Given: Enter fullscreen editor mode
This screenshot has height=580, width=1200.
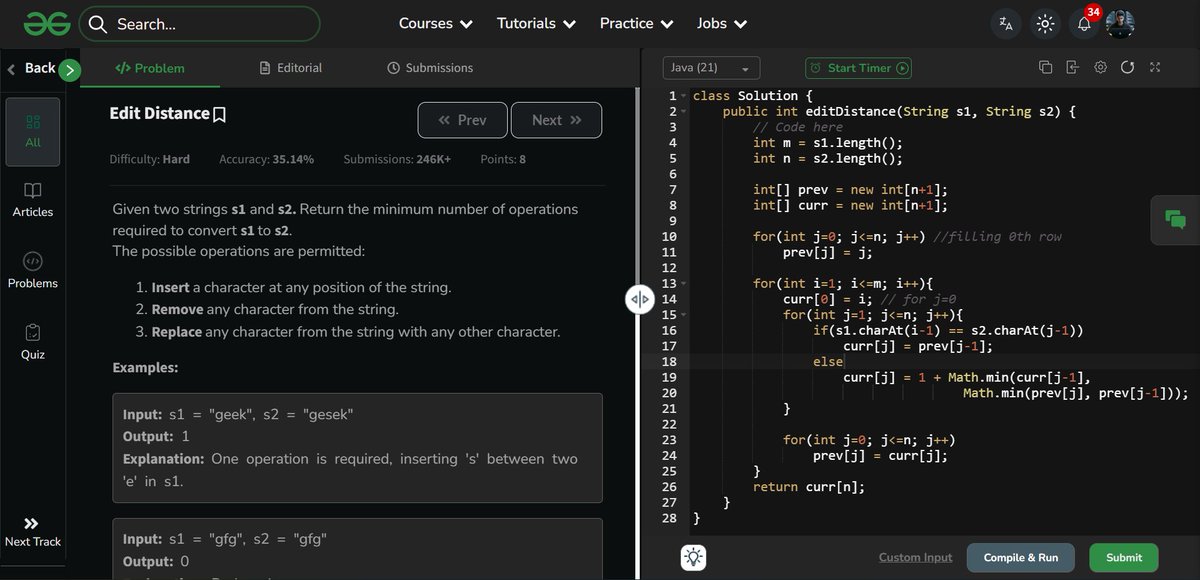Looking at the screenshot, I should (1154, 66).
